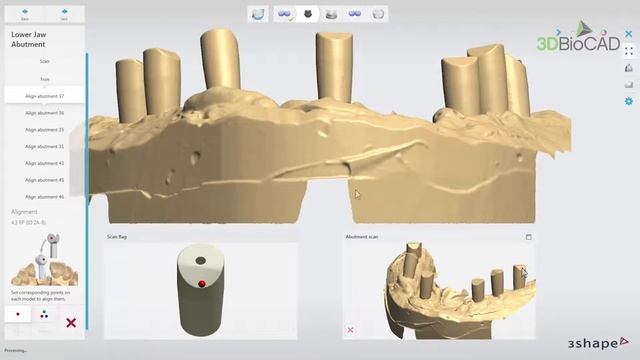Cancel alignment with the red X
The height and width of the screenshot is (360, 640).
click(71, 323)
